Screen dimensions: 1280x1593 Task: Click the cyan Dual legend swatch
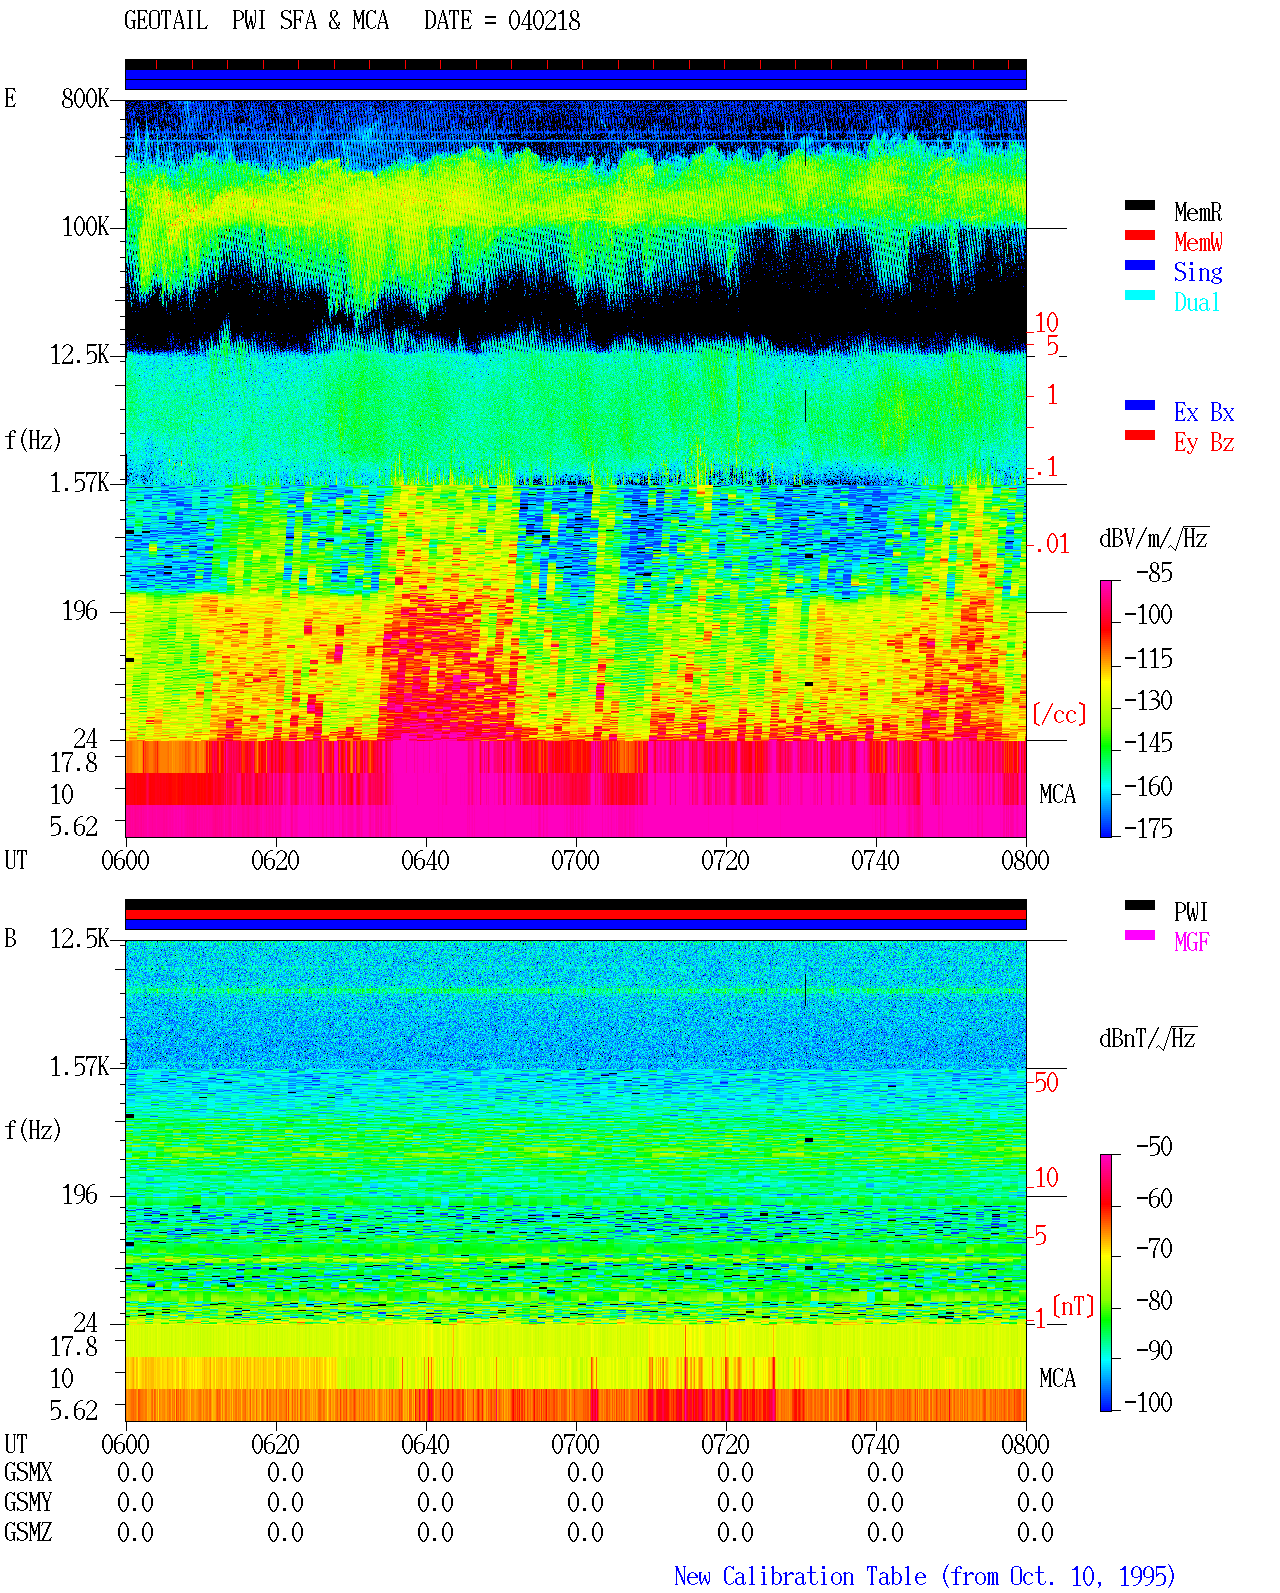(1140, 295)
